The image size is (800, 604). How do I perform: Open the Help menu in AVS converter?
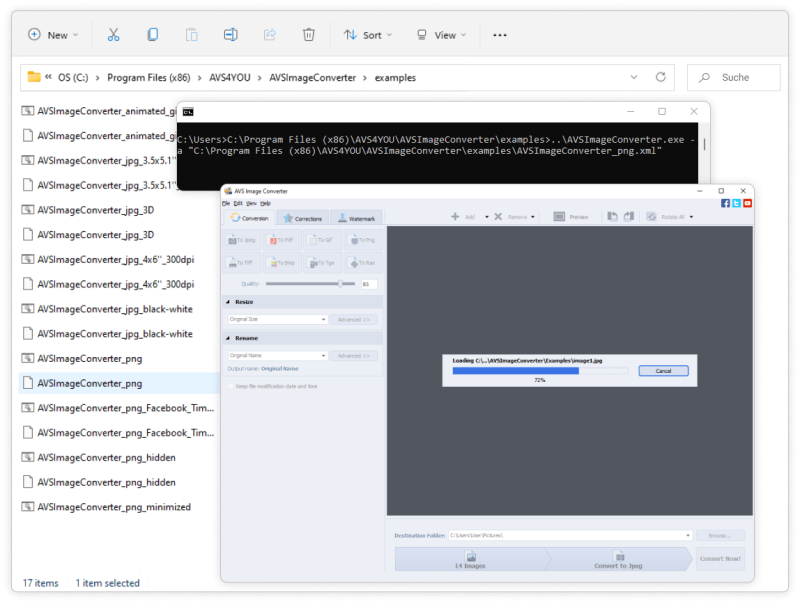(x=265, y=203)
